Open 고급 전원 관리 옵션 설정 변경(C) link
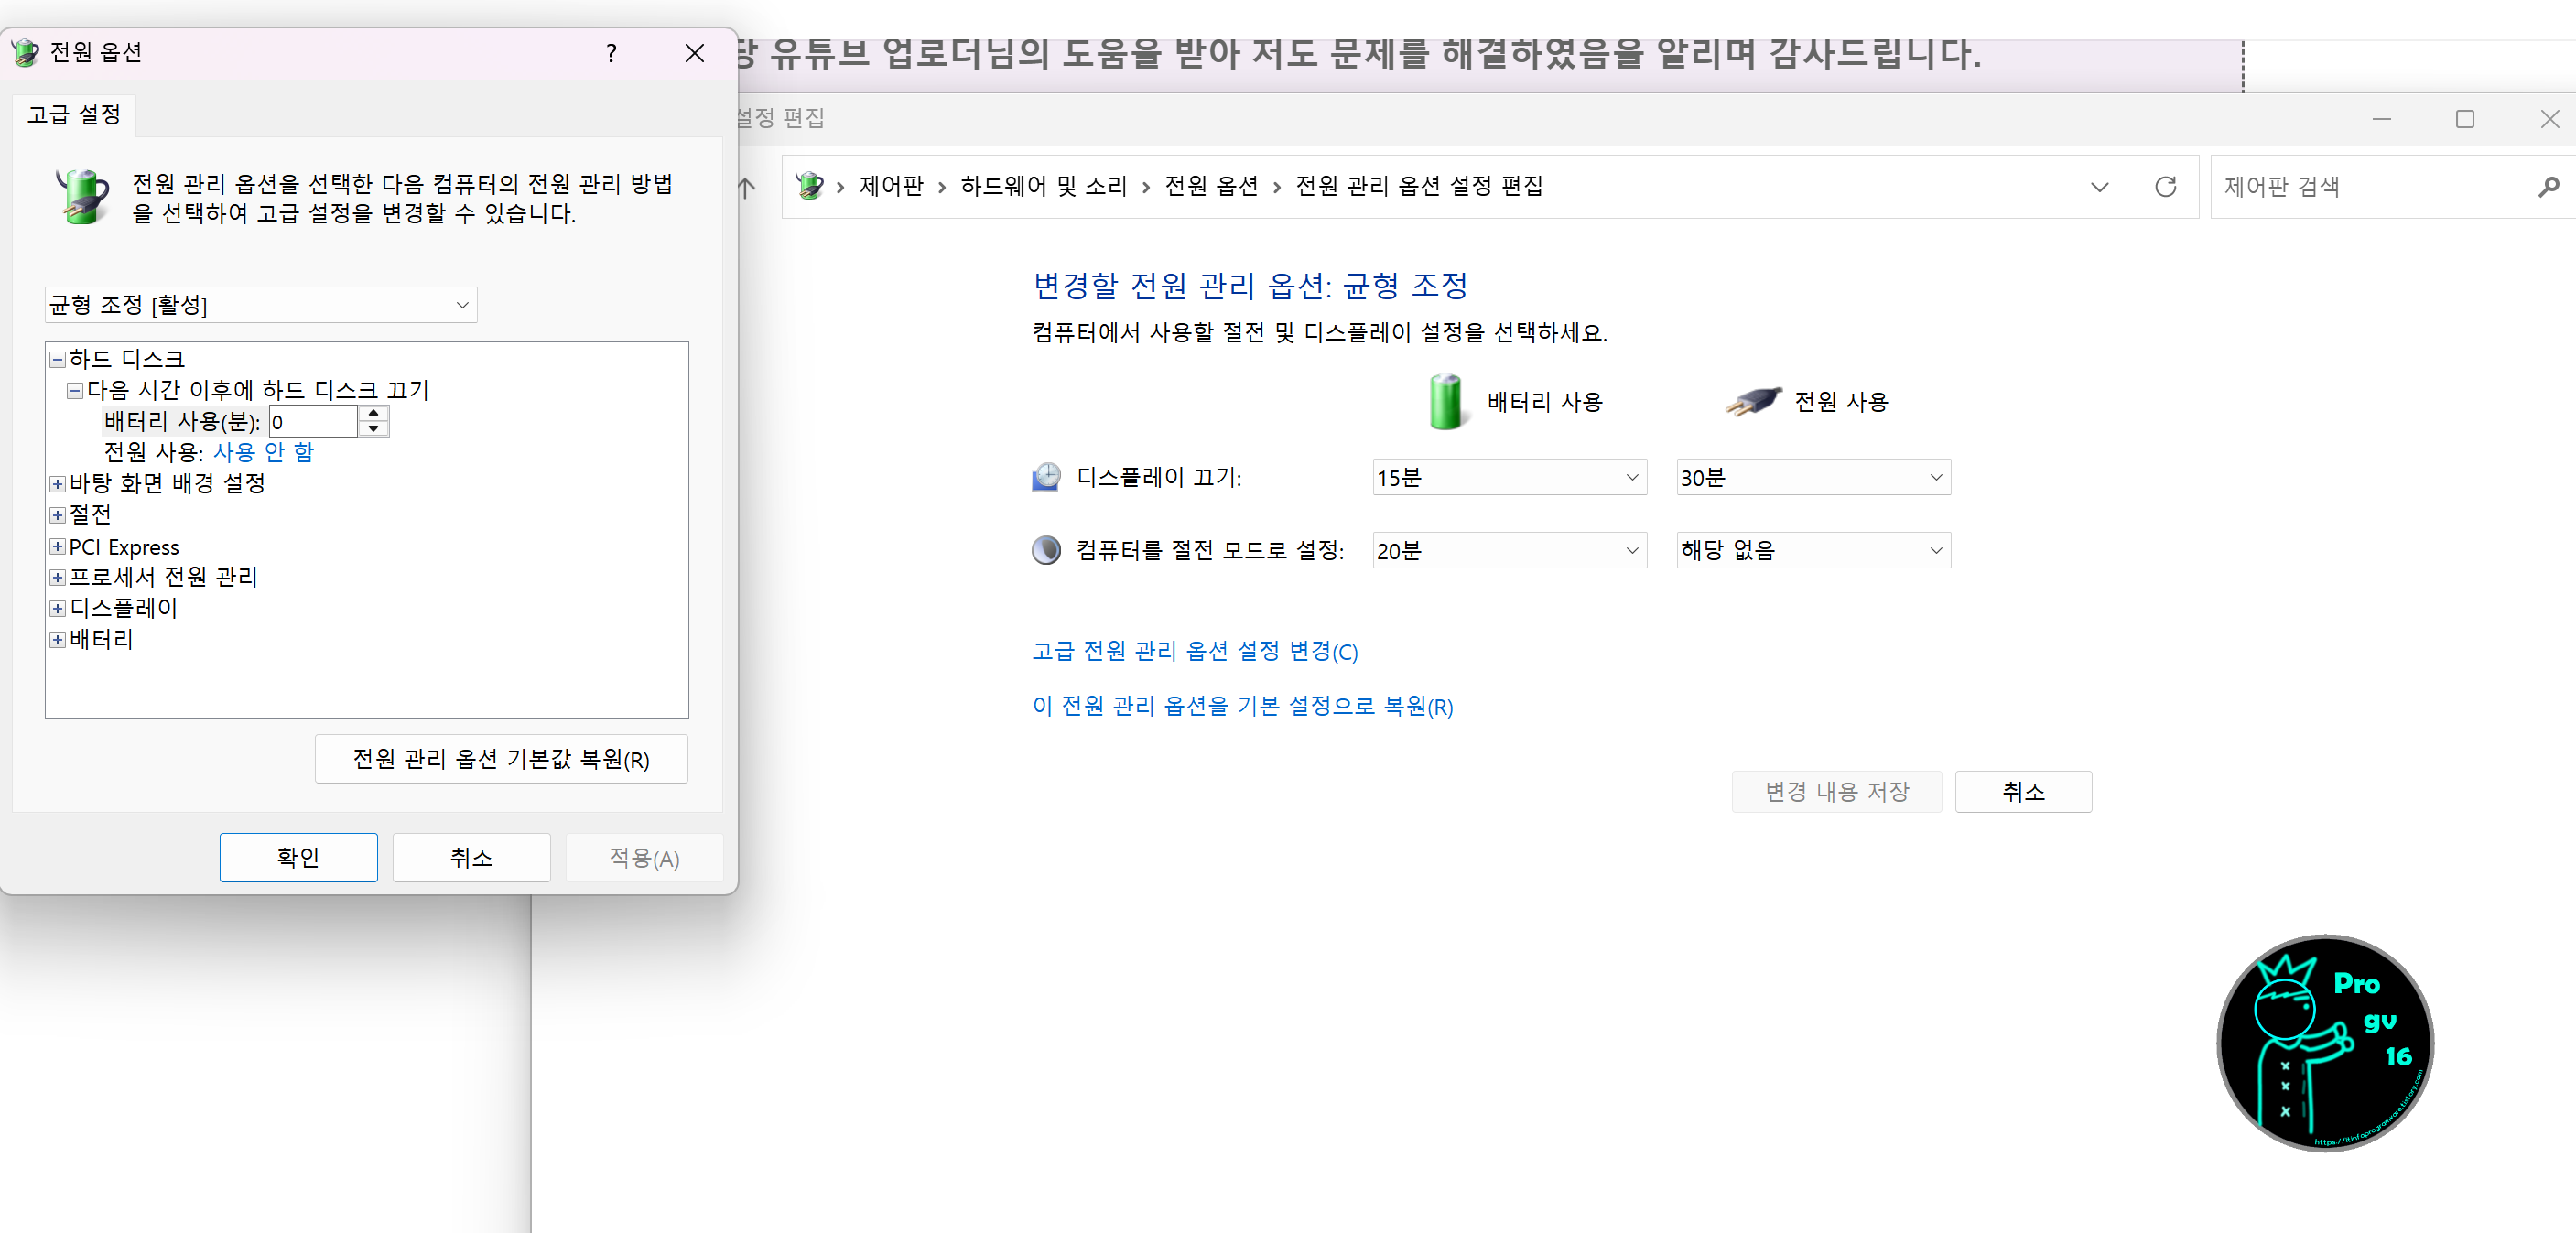 pyautogui.click(x=1195, y=651)
